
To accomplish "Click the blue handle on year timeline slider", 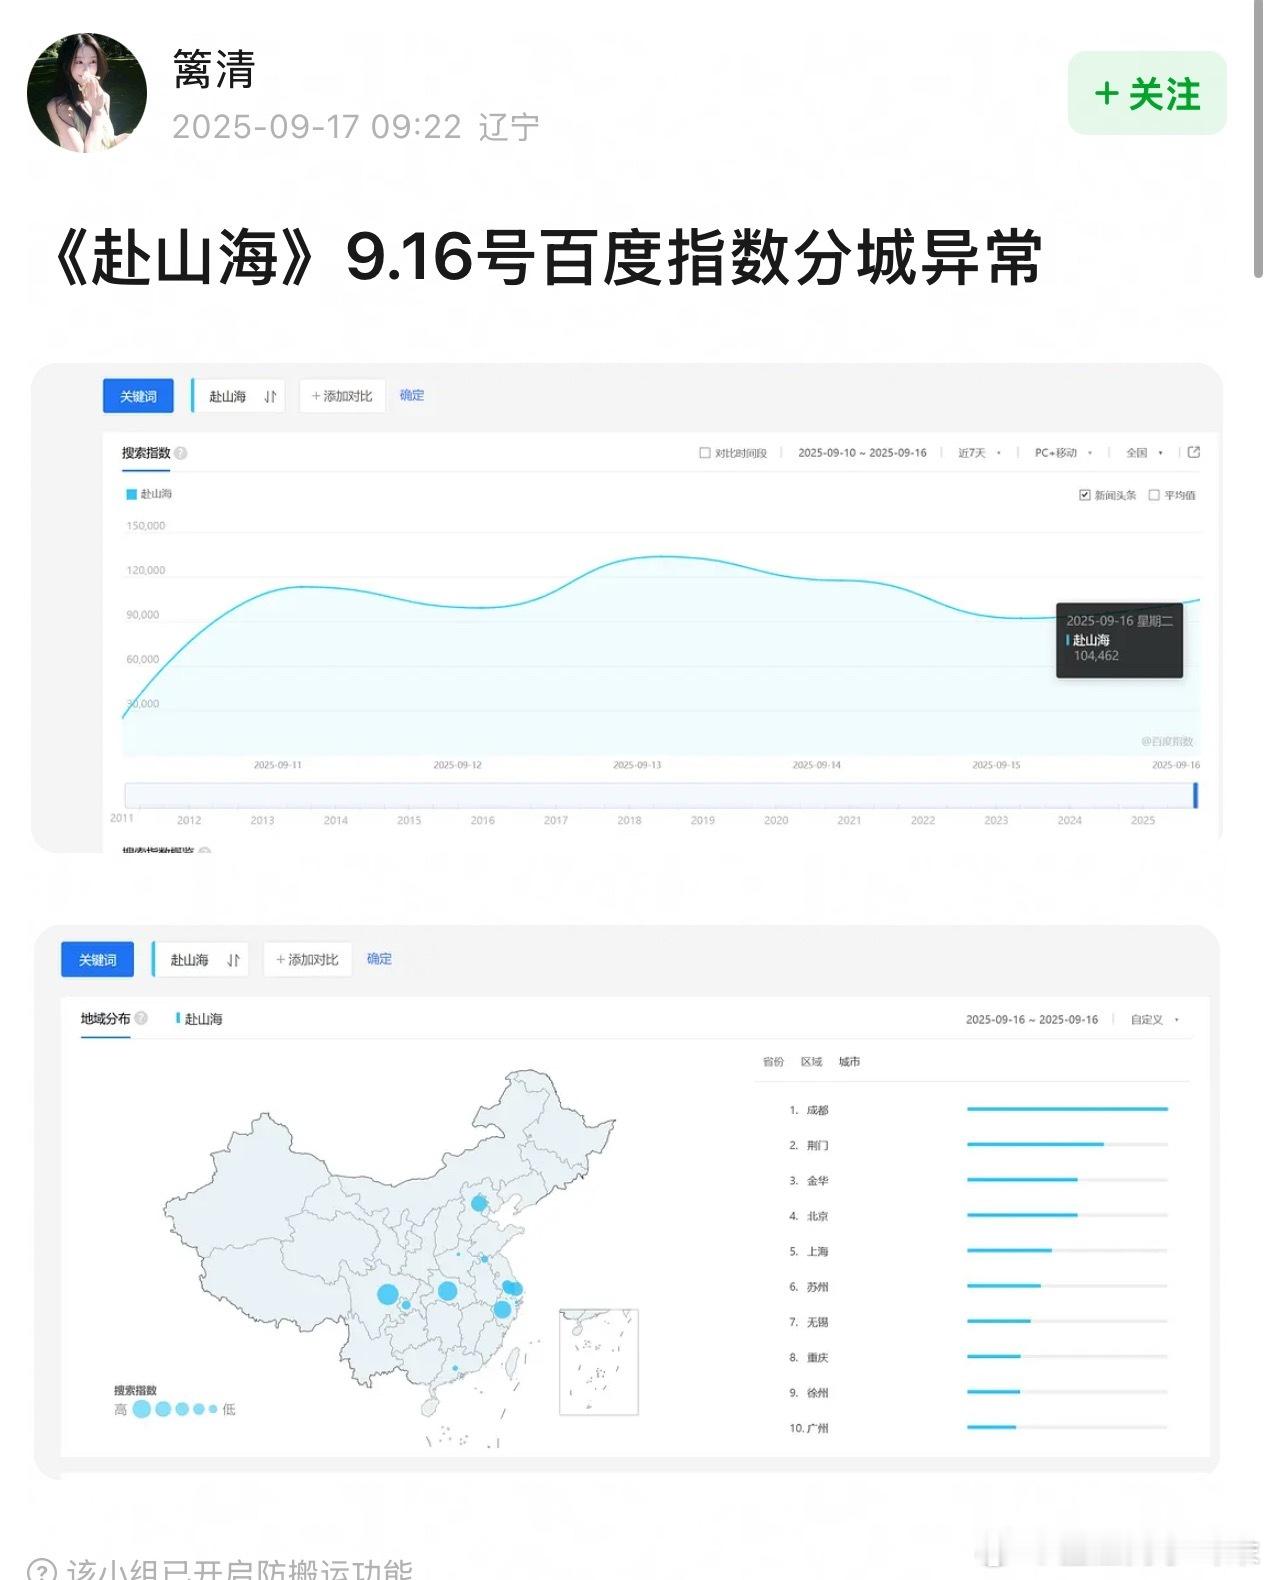I will [1195, 795].
